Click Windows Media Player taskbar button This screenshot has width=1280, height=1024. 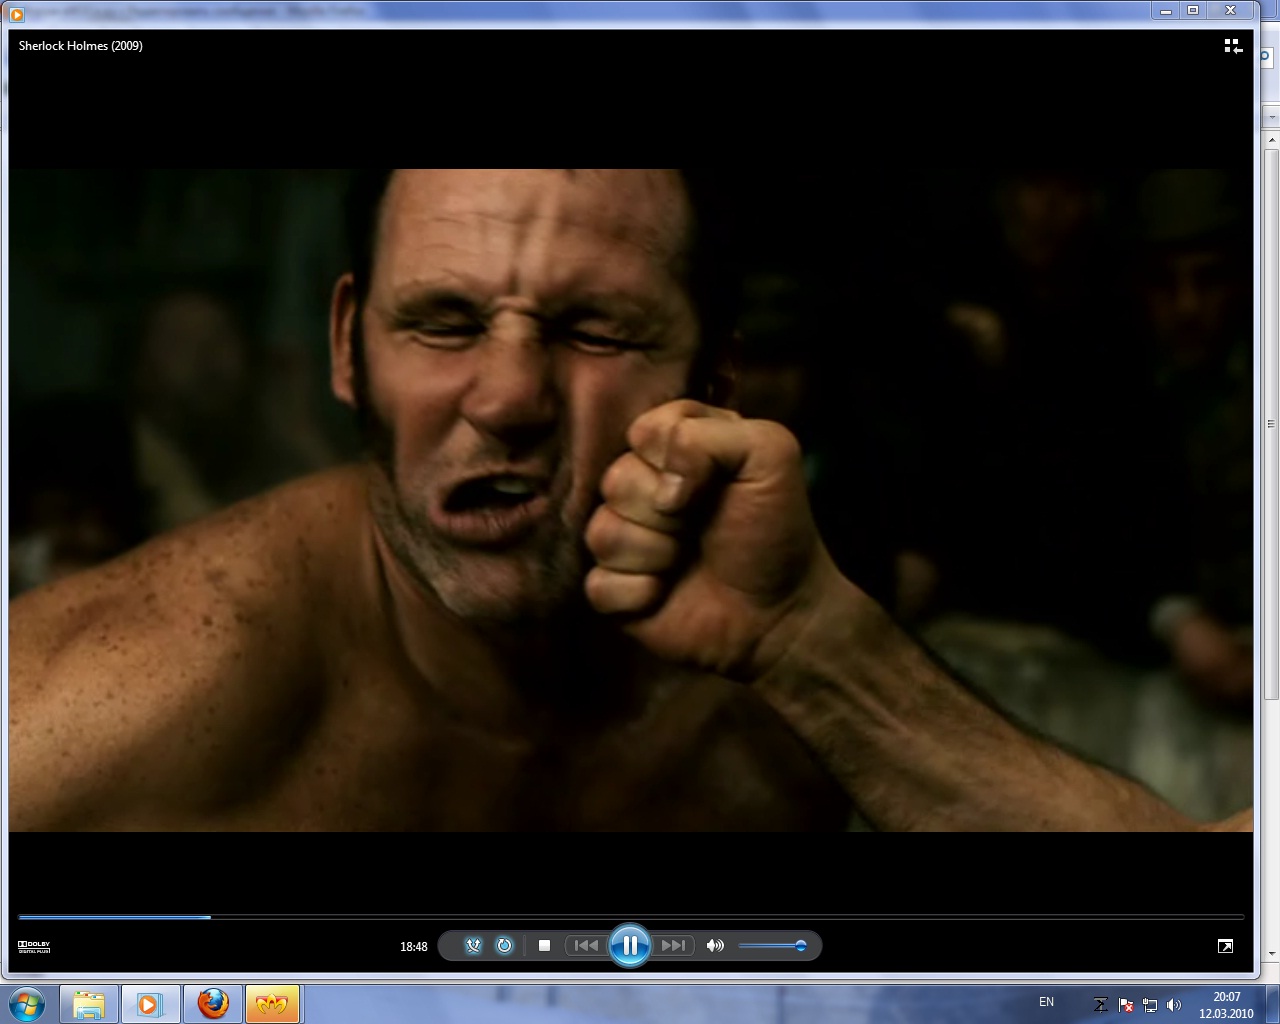click(150, 1003)
